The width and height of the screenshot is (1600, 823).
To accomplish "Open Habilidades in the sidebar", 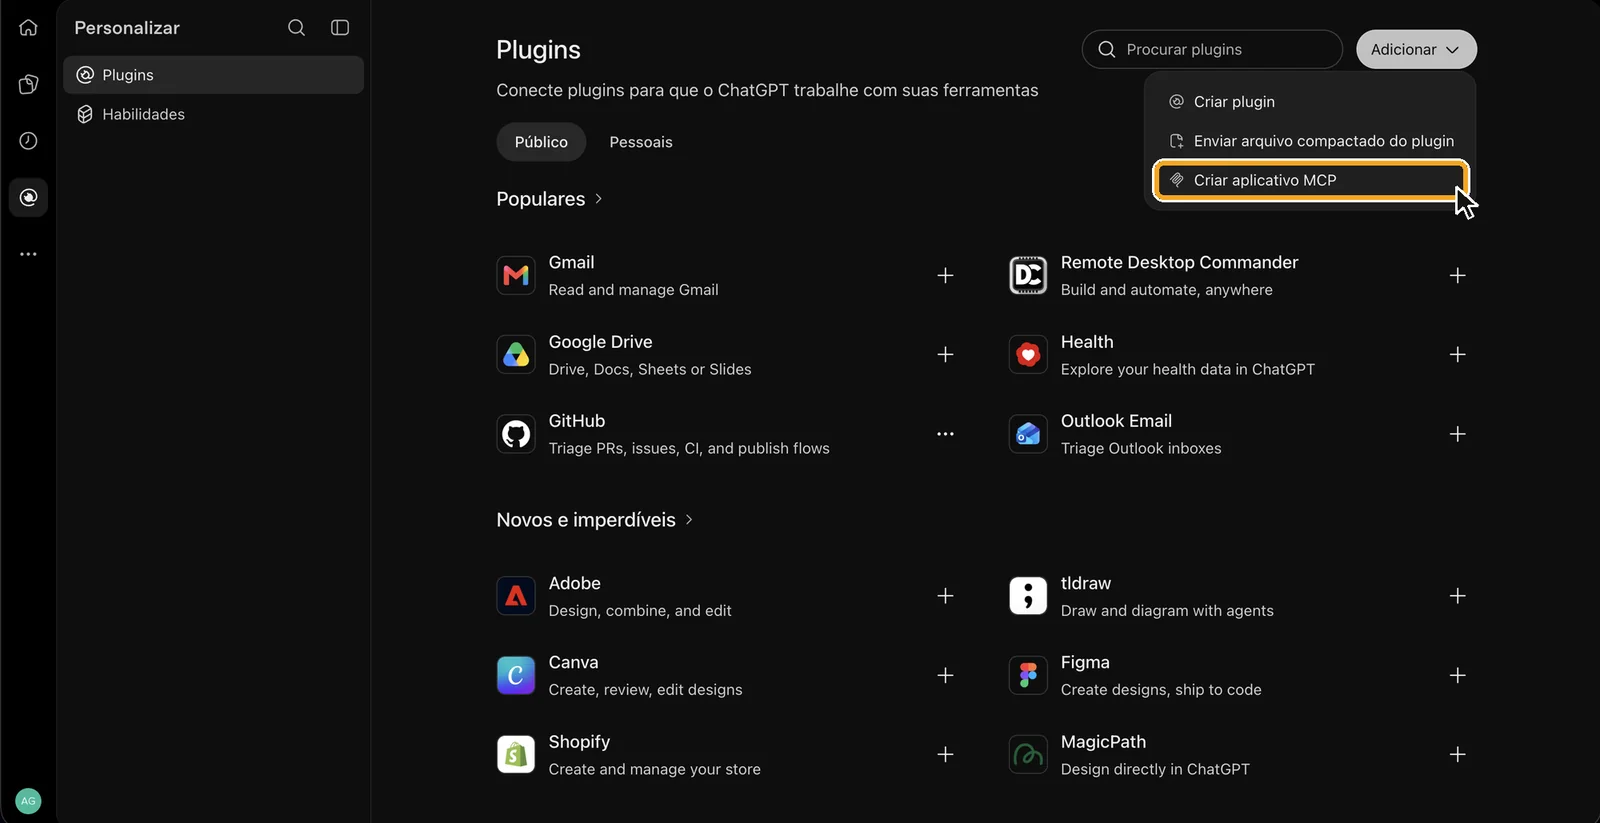I will pyautogui.click(x=213, y=114).
